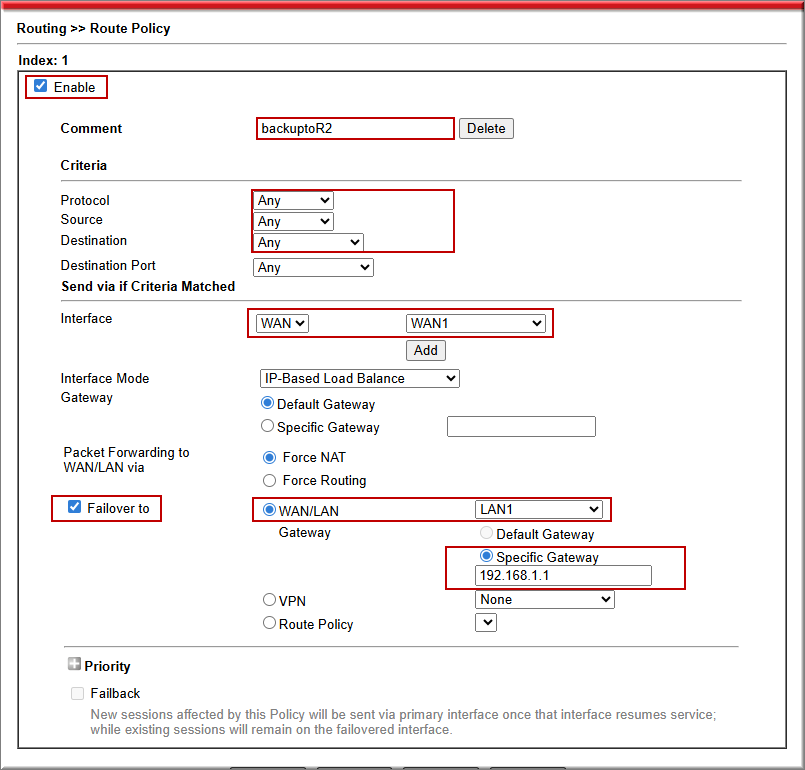The height and width of the screenshot is (770, 805).
Task: Open the LAN1 failover dropdown
Action: pyautogui.click(x=539, y=509)
